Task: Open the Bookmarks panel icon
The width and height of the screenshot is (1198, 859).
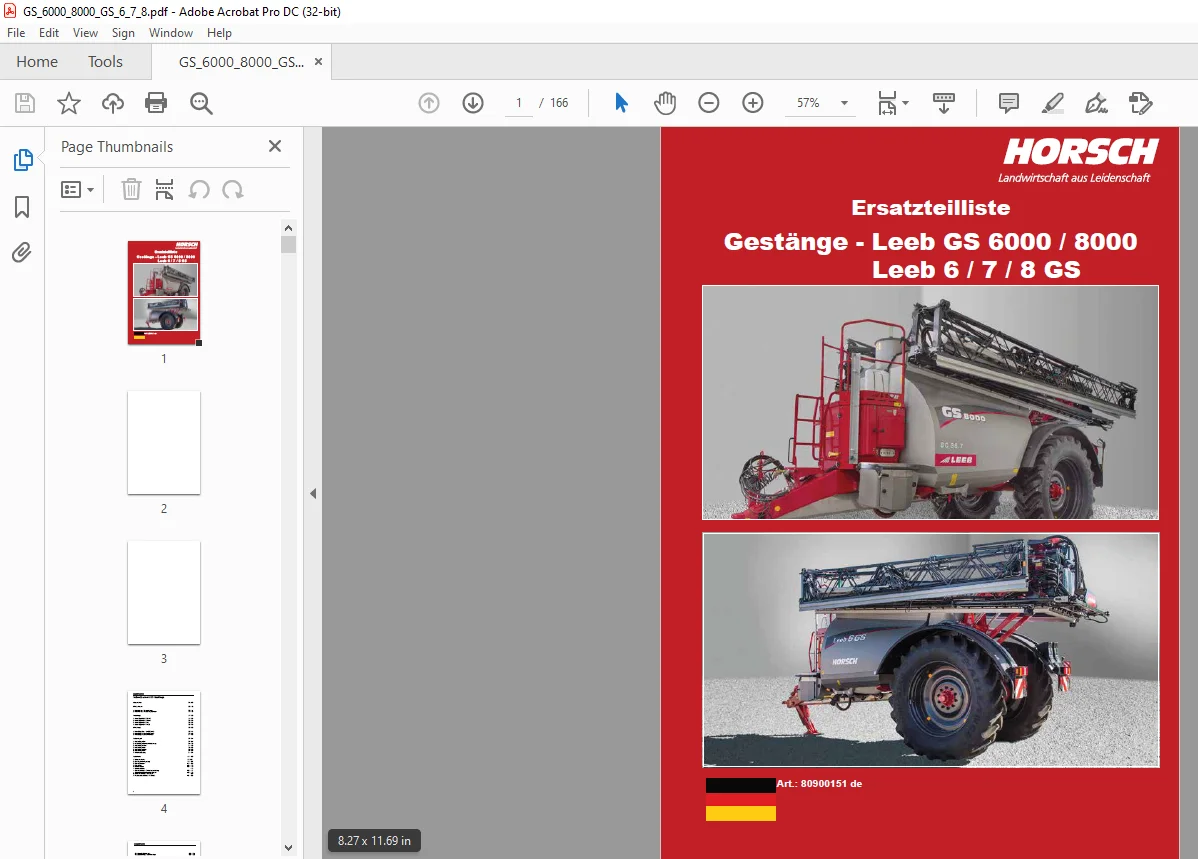Action: coord(22,206)
